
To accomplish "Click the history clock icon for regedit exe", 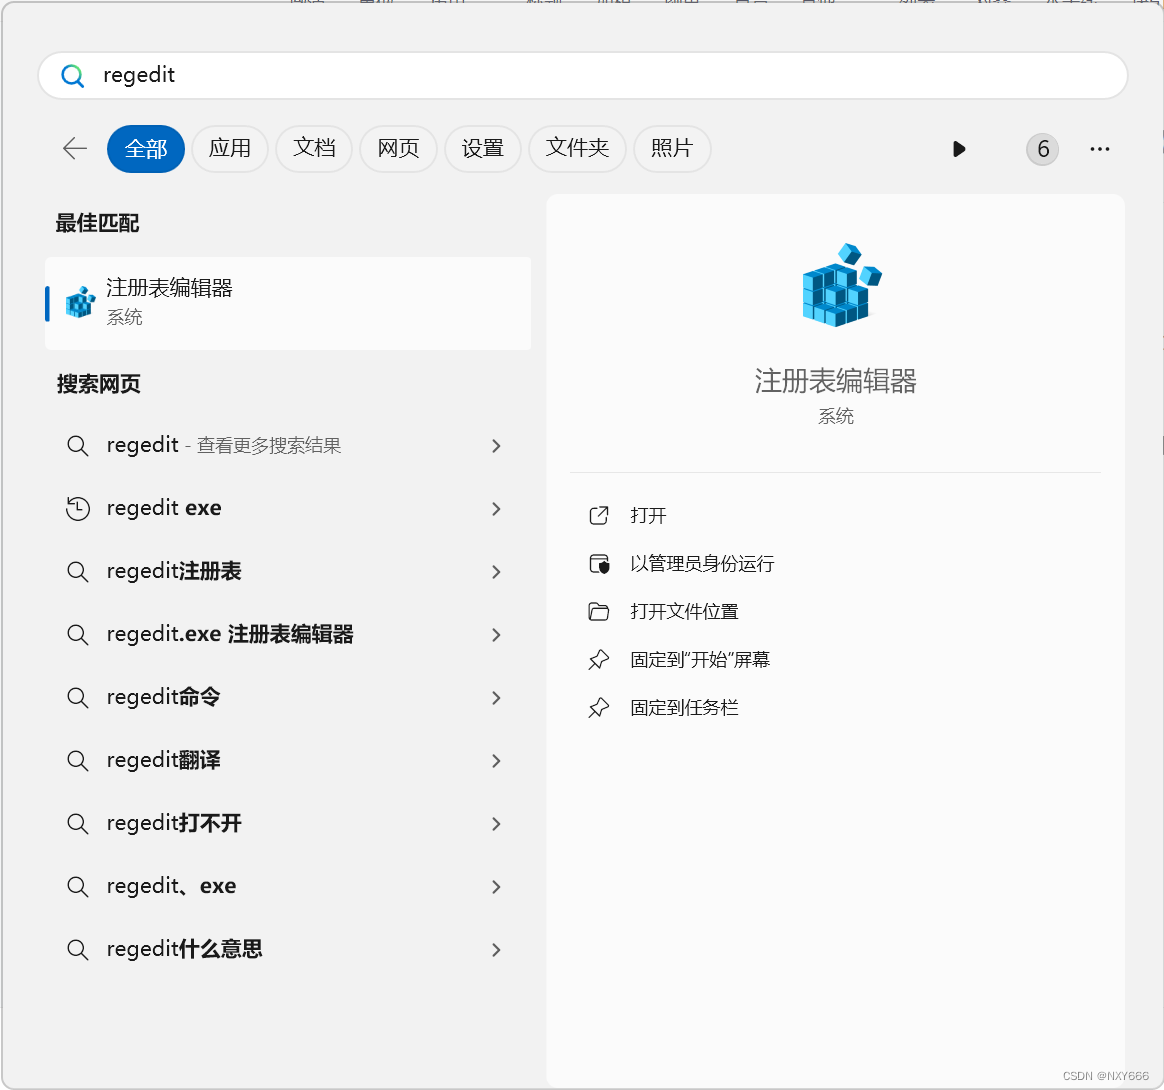I will [77, 509].
